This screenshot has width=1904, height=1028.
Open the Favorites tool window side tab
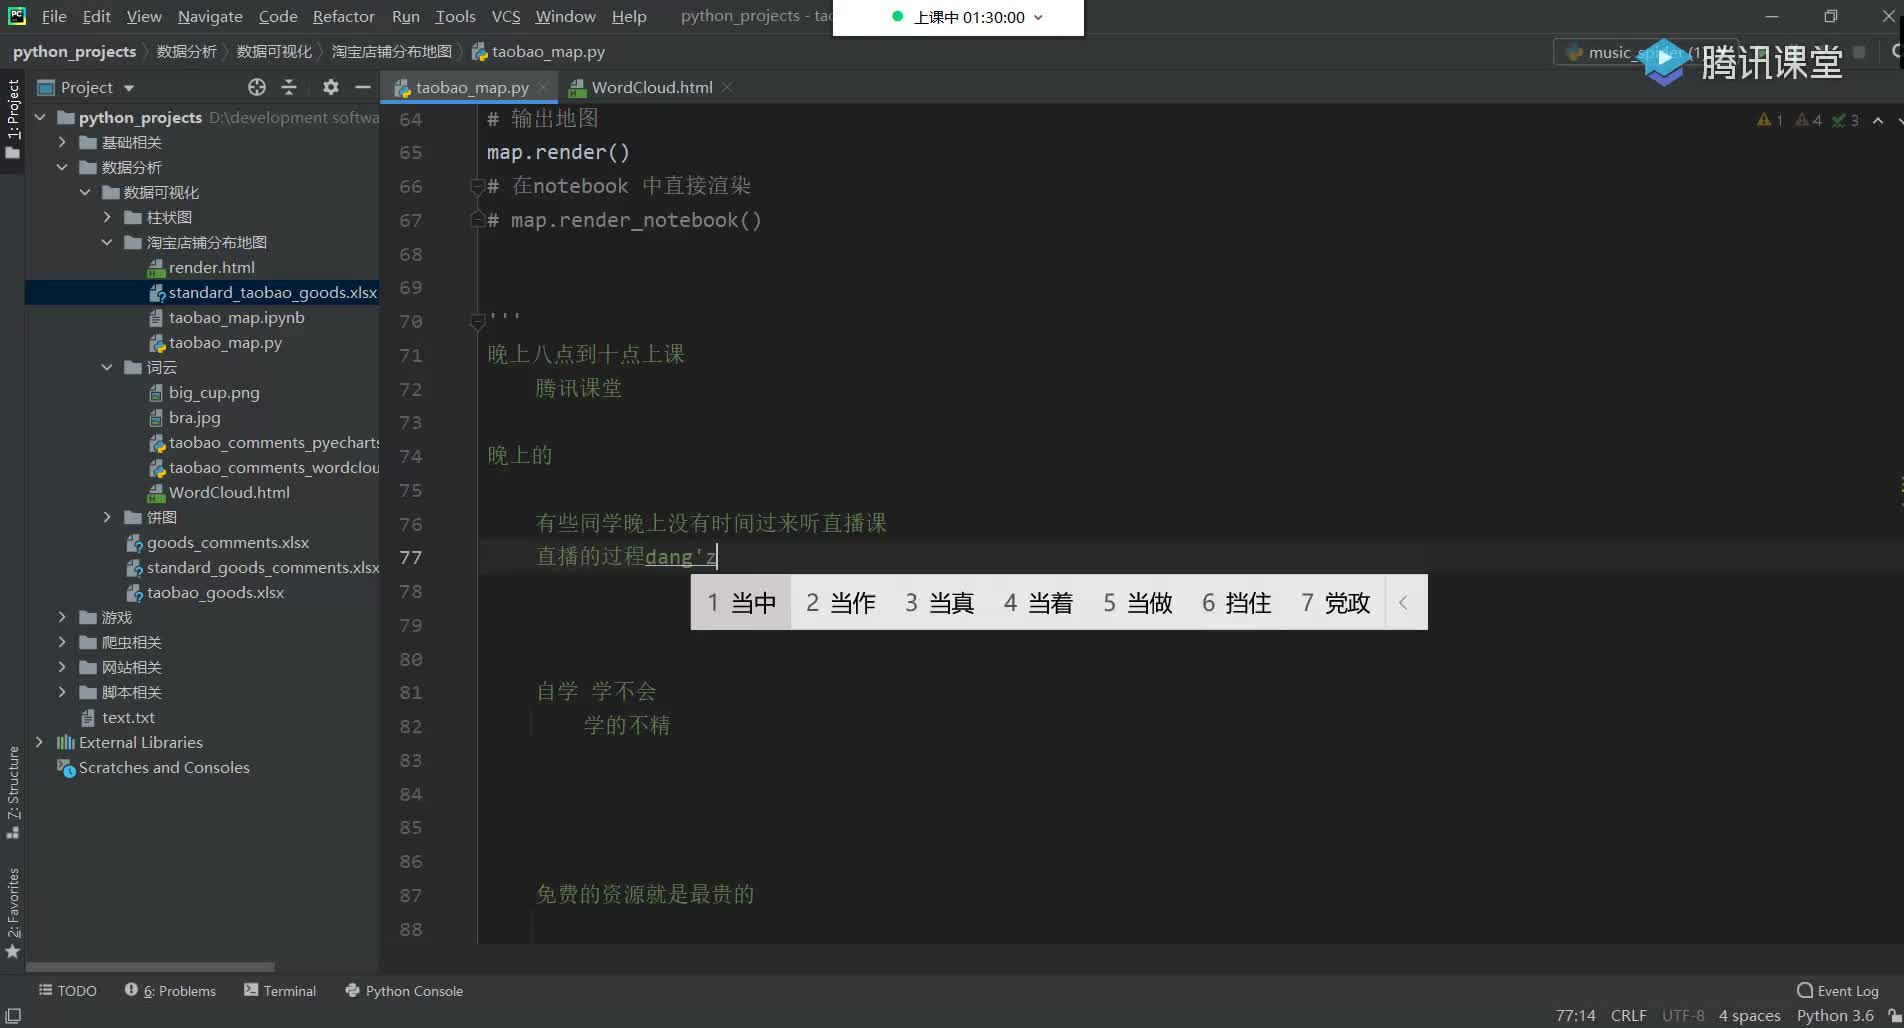click(x=12, y=912)
